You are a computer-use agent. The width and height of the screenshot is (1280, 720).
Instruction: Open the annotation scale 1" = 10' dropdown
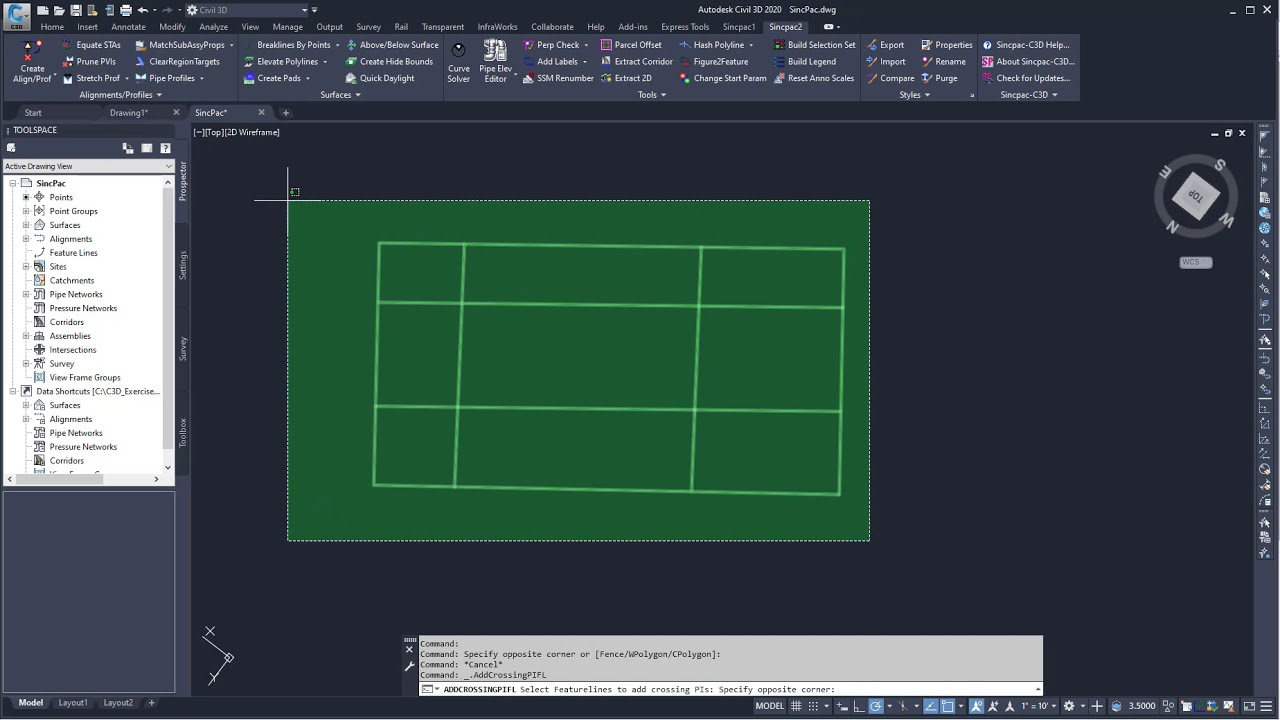[x=1039, y=706]
